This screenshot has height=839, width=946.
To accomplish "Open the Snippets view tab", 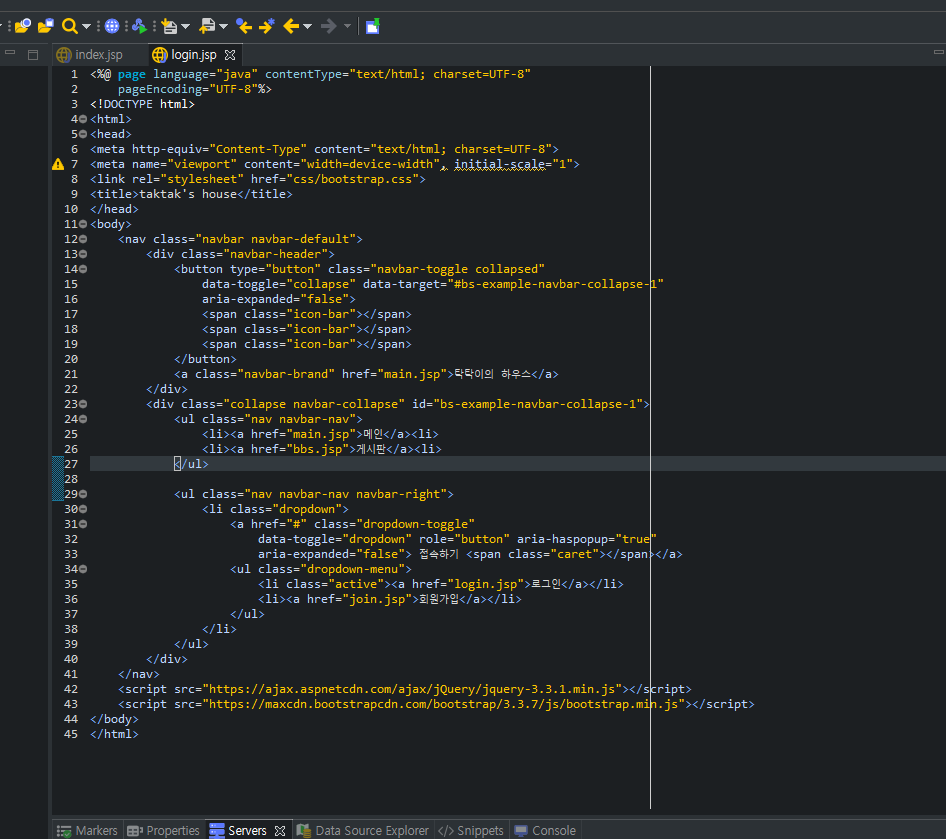I will (471, 831).
